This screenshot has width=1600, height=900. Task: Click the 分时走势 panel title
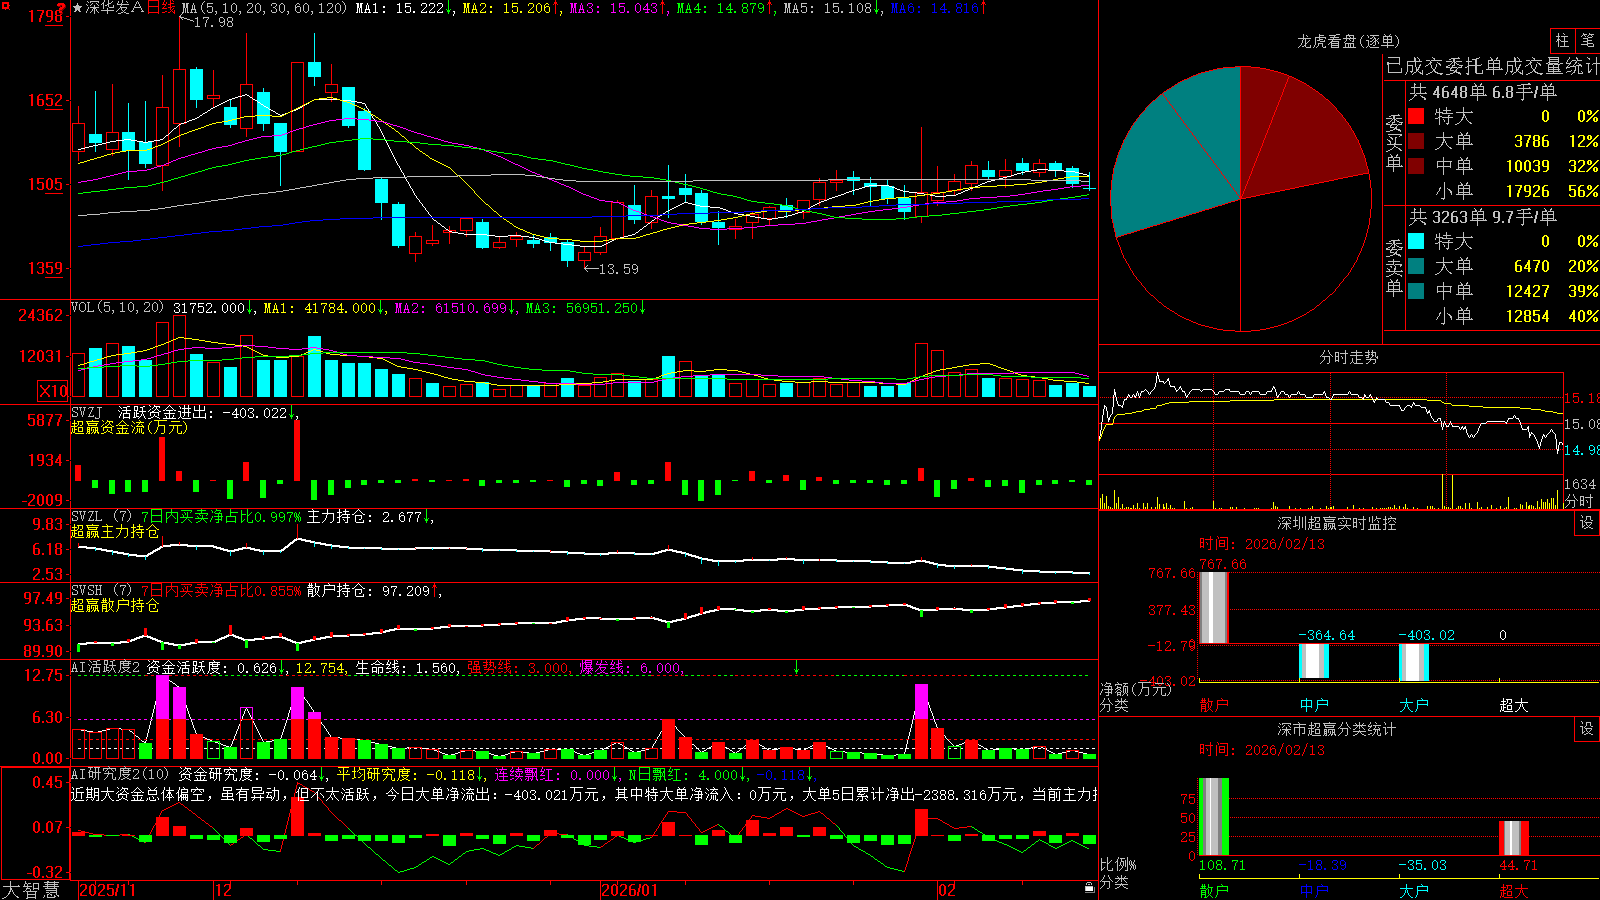(1348, 357)
